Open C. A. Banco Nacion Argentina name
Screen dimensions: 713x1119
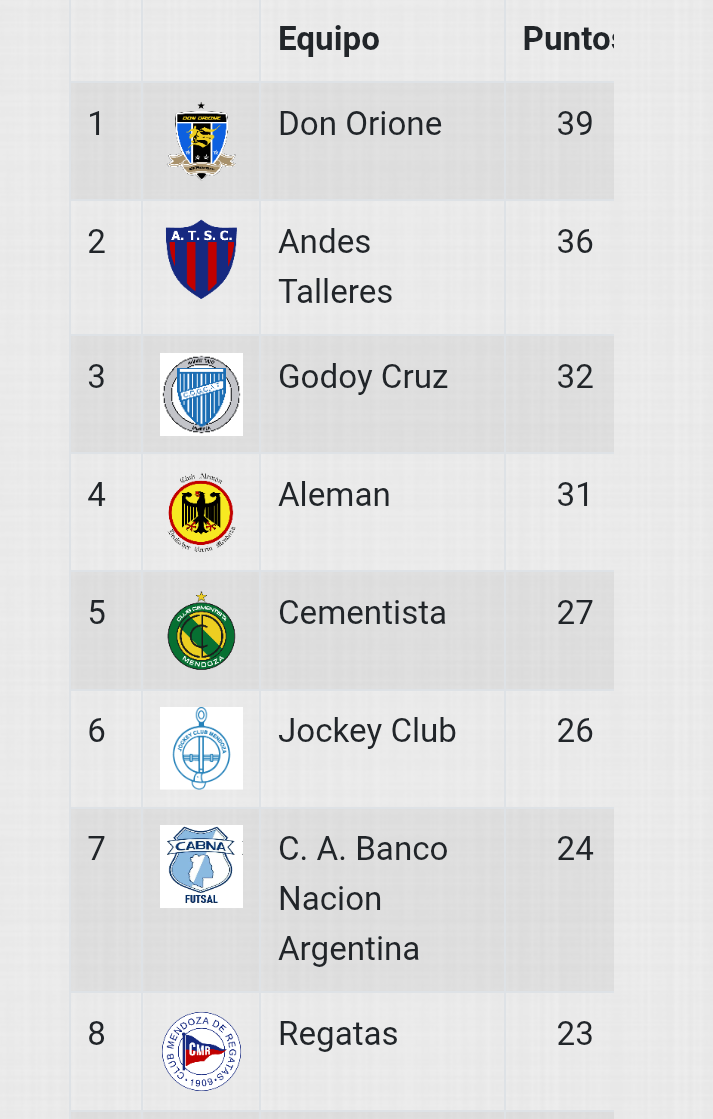[363, 898]
